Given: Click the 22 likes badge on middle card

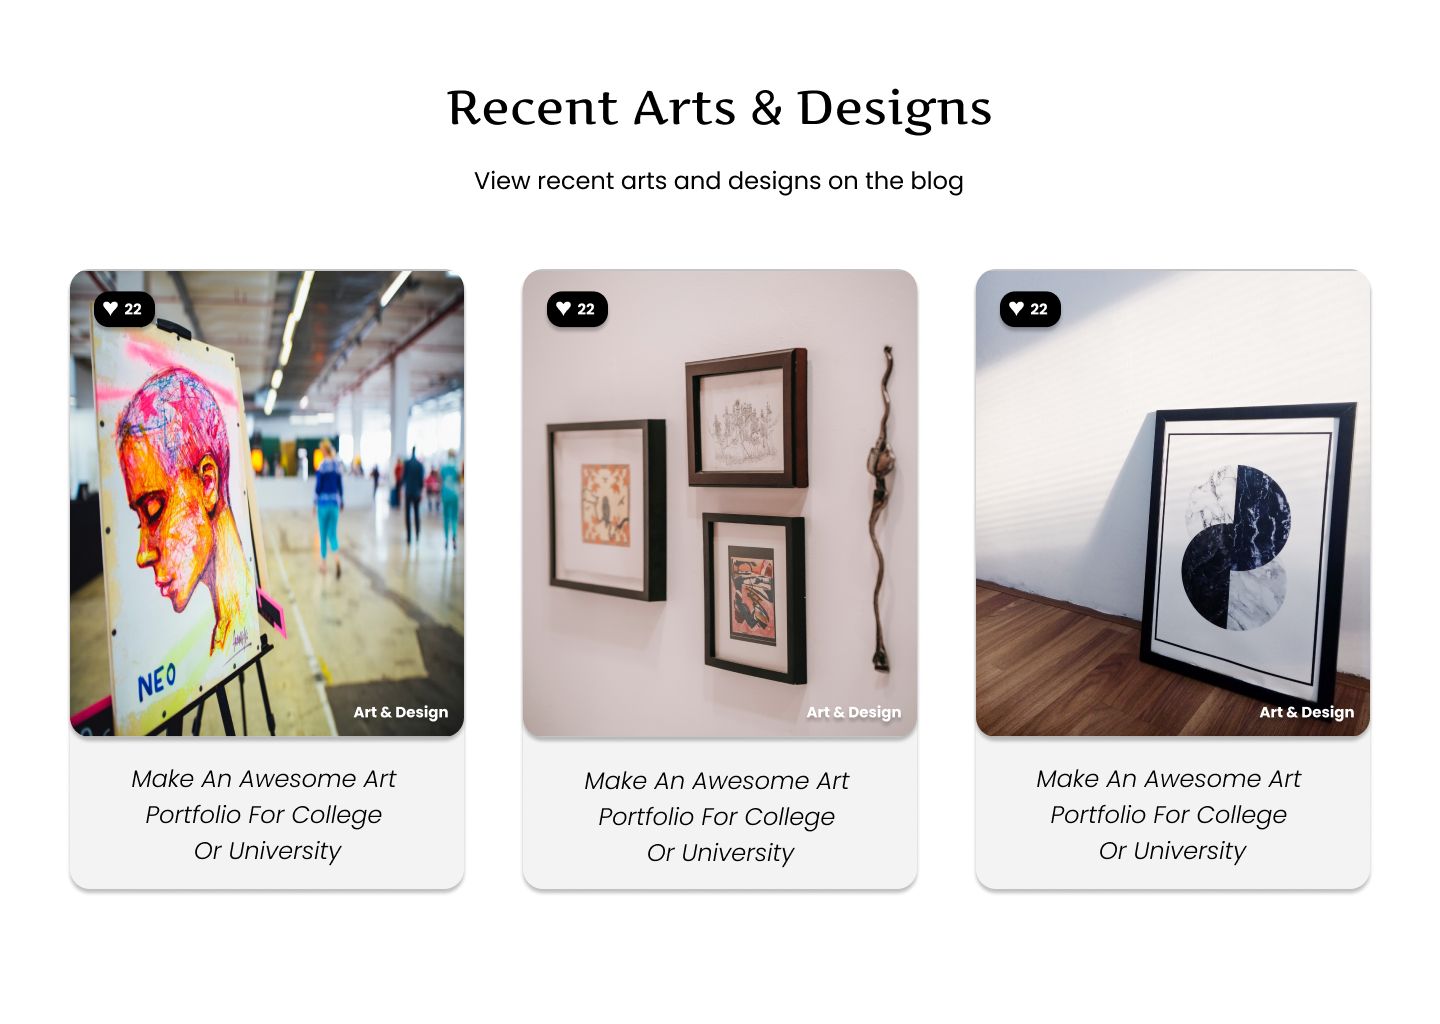Looking at the screenshot, I should [x=577, y=309].
